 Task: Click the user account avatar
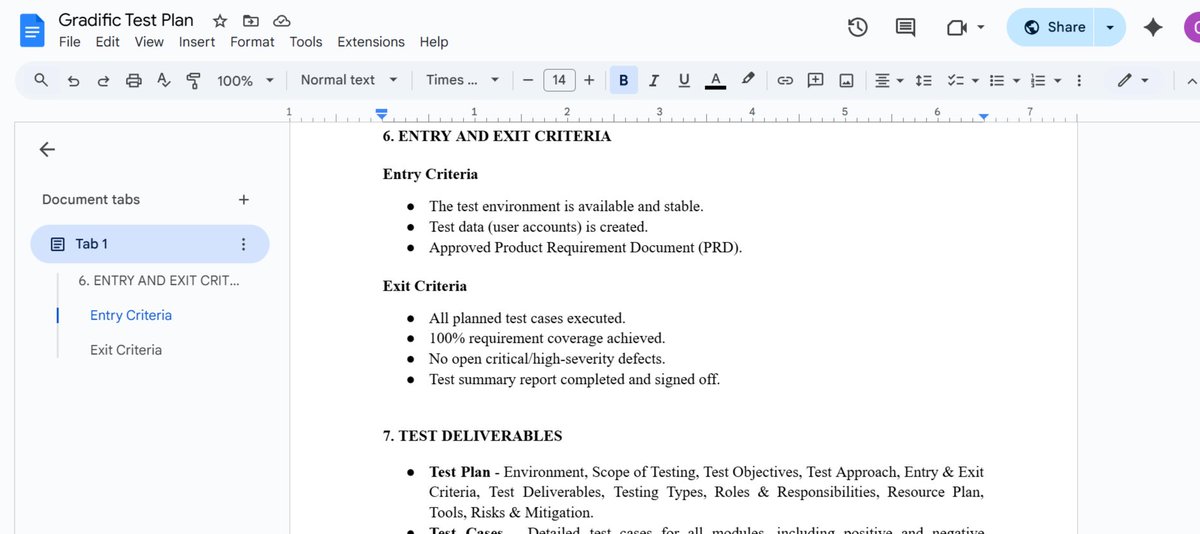pyautogui.click(x=1191, y=28)
